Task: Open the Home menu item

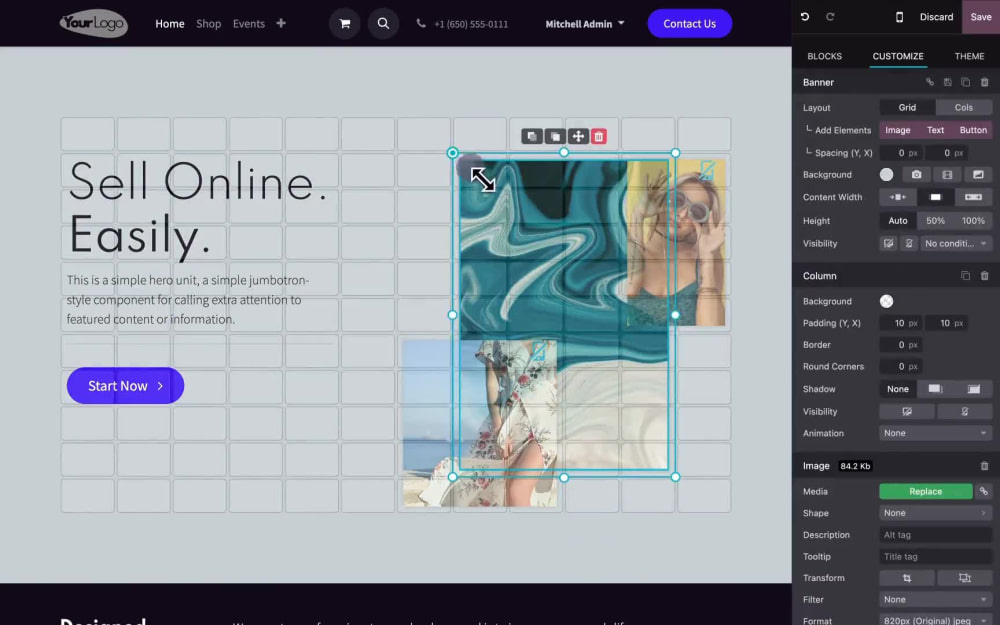Action: (170, 24)
